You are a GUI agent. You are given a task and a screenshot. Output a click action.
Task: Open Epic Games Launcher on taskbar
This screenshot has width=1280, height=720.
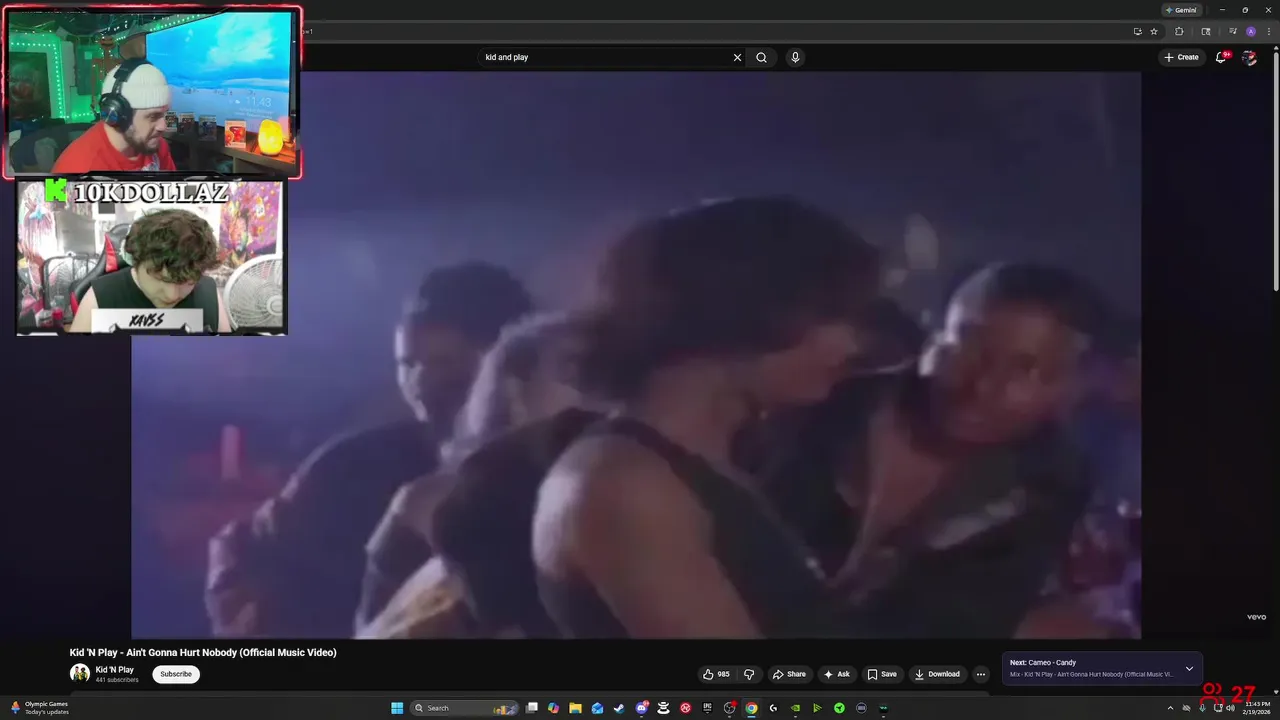[707, 708]
